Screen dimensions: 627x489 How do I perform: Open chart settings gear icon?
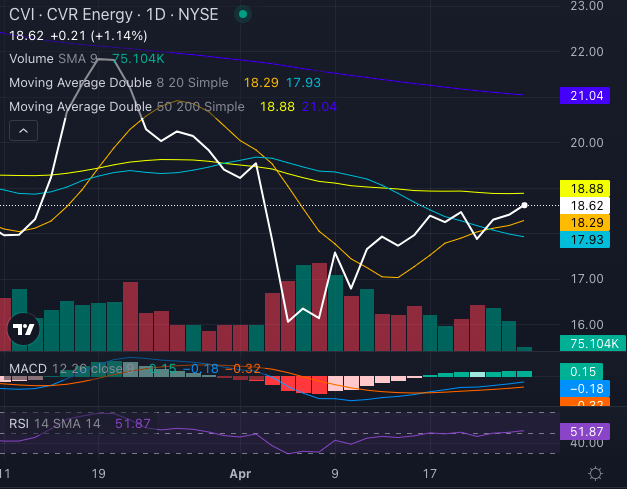pos(595,472)
